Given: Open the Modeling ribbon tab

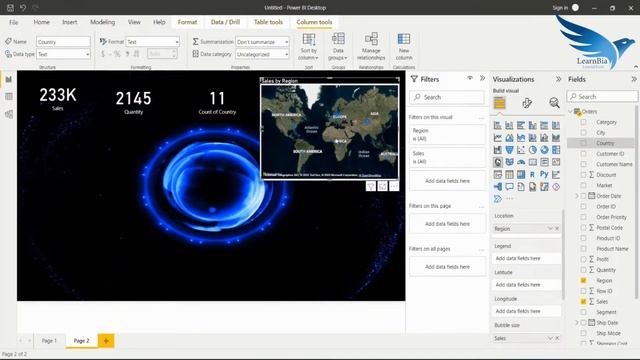Looking at the screenshot, I should pos(102,22).
